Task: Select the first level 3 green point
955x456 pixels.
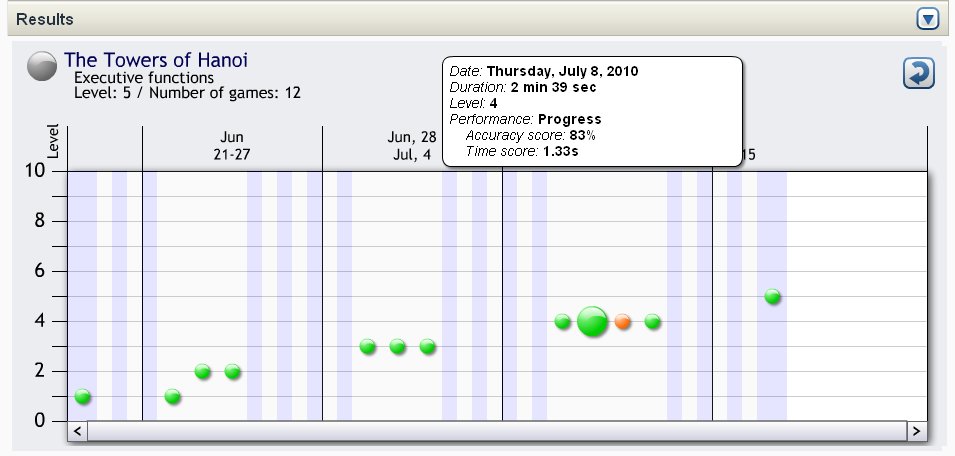Action: [x=368, y=346]
